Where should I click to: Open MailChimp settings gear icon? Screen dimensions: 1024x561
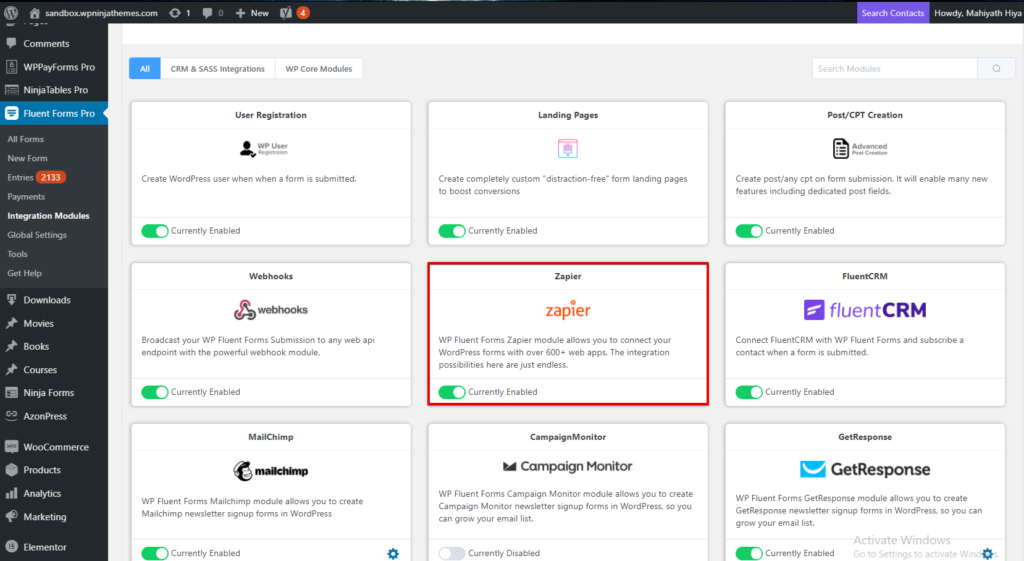[x=392, y=554]
